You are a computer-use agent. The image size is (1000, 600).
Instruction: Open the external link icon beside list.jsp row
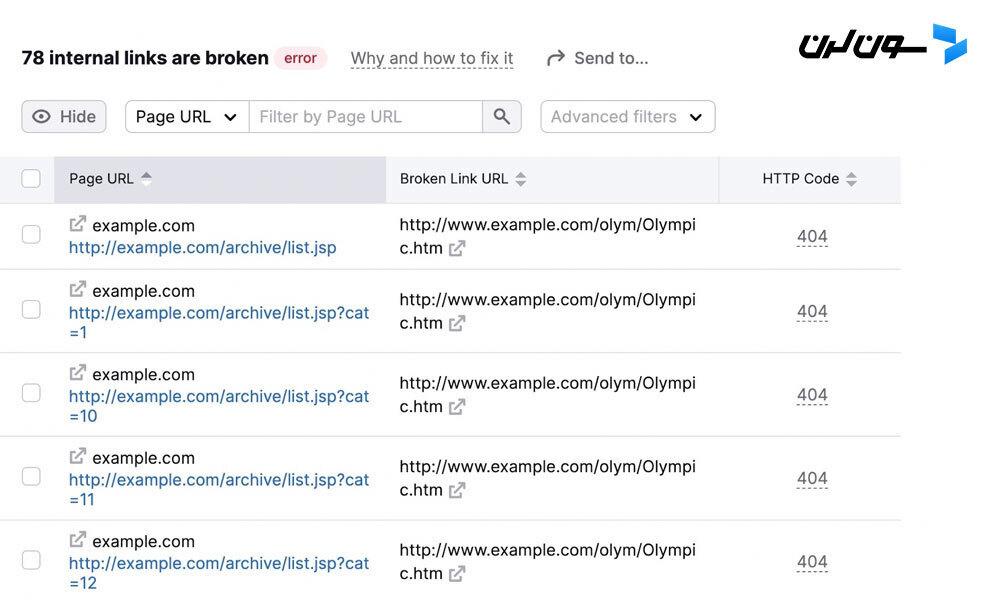[x=77, y=224]
